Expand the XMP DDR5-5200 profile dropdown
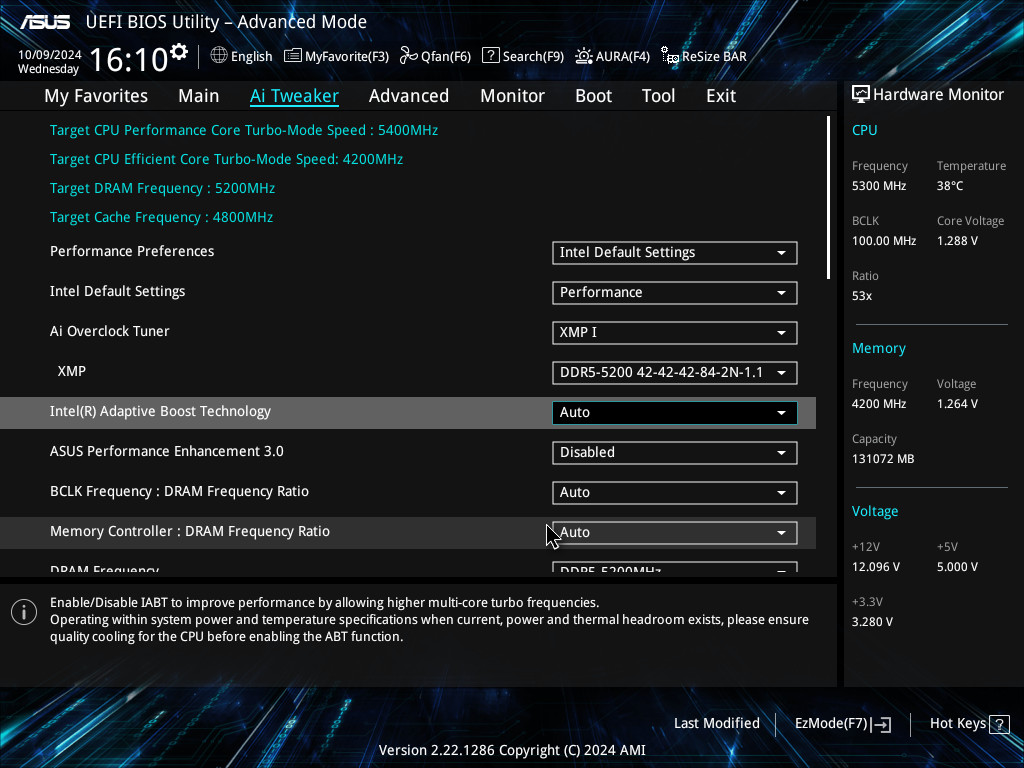This screenshot has width=1024, height=768. [x=675, y=372]
